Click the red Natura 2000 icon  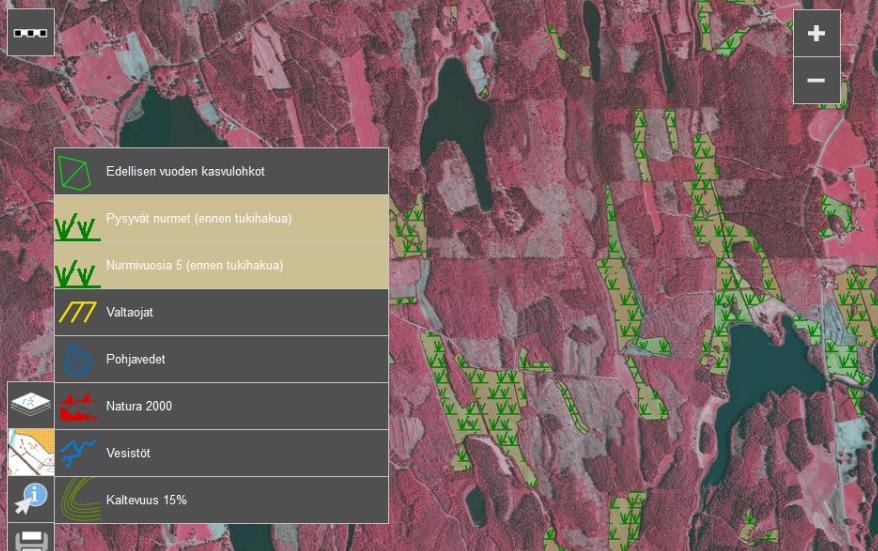coord(78,407)
